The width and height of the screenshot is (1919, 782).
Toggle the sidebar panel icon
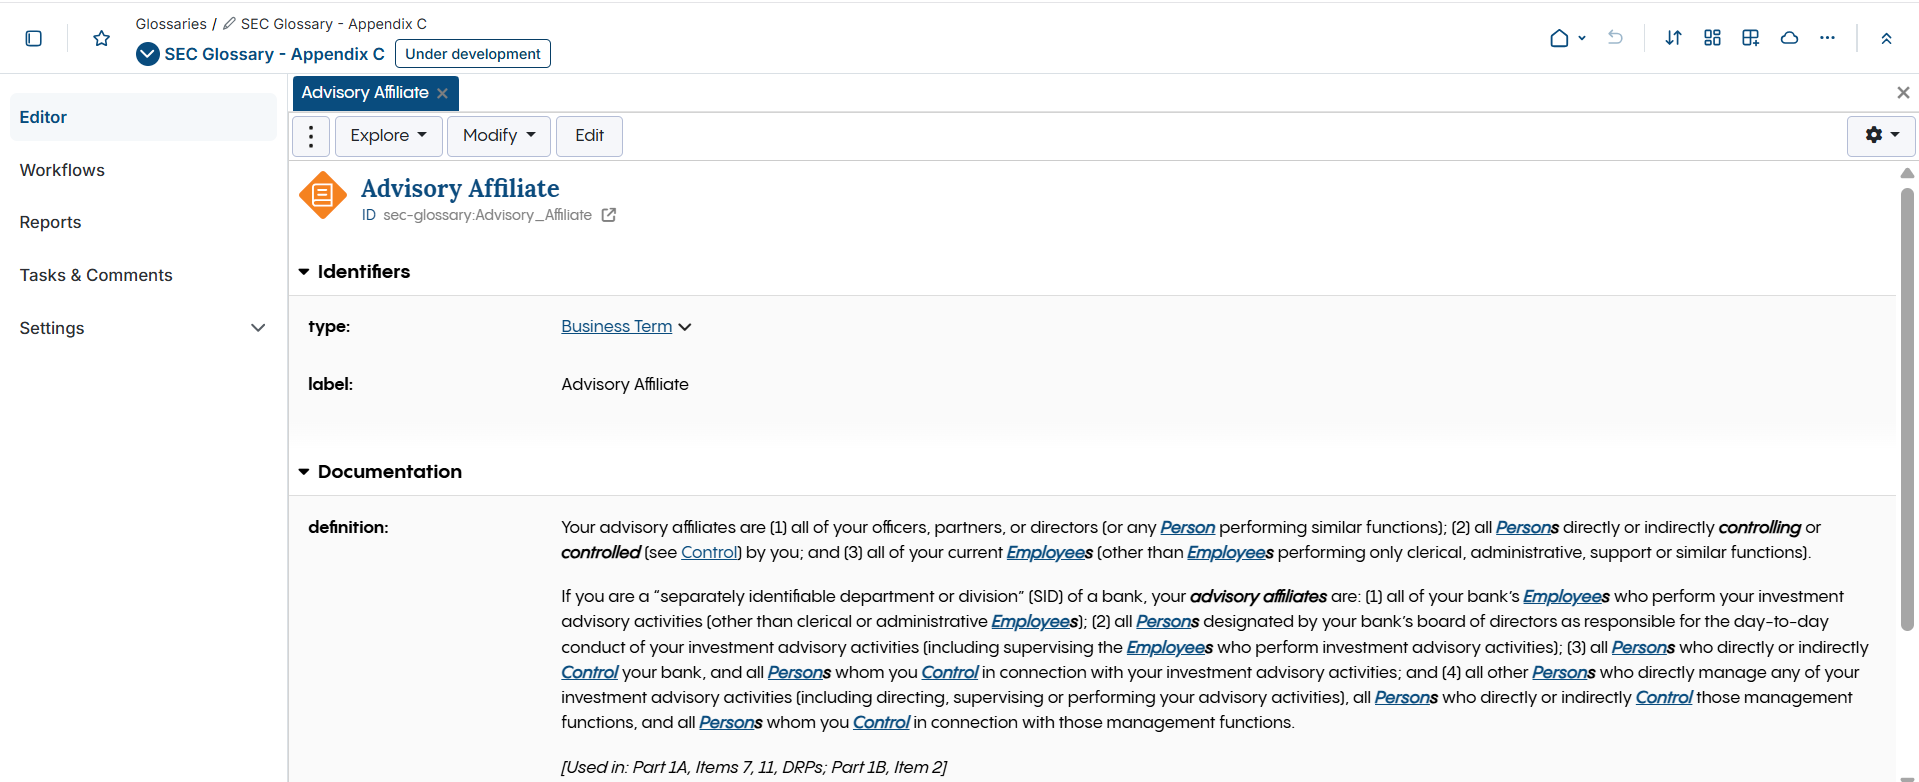pos(33,38)
